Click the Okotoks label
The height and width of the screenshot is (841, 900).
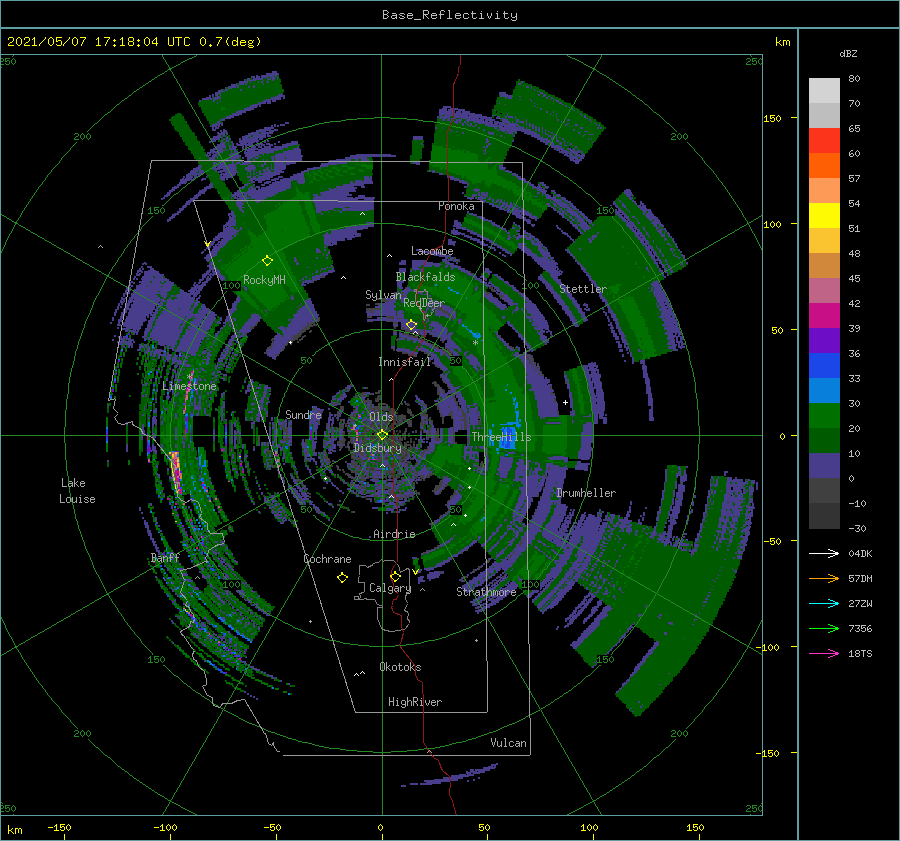pos(400,667)
